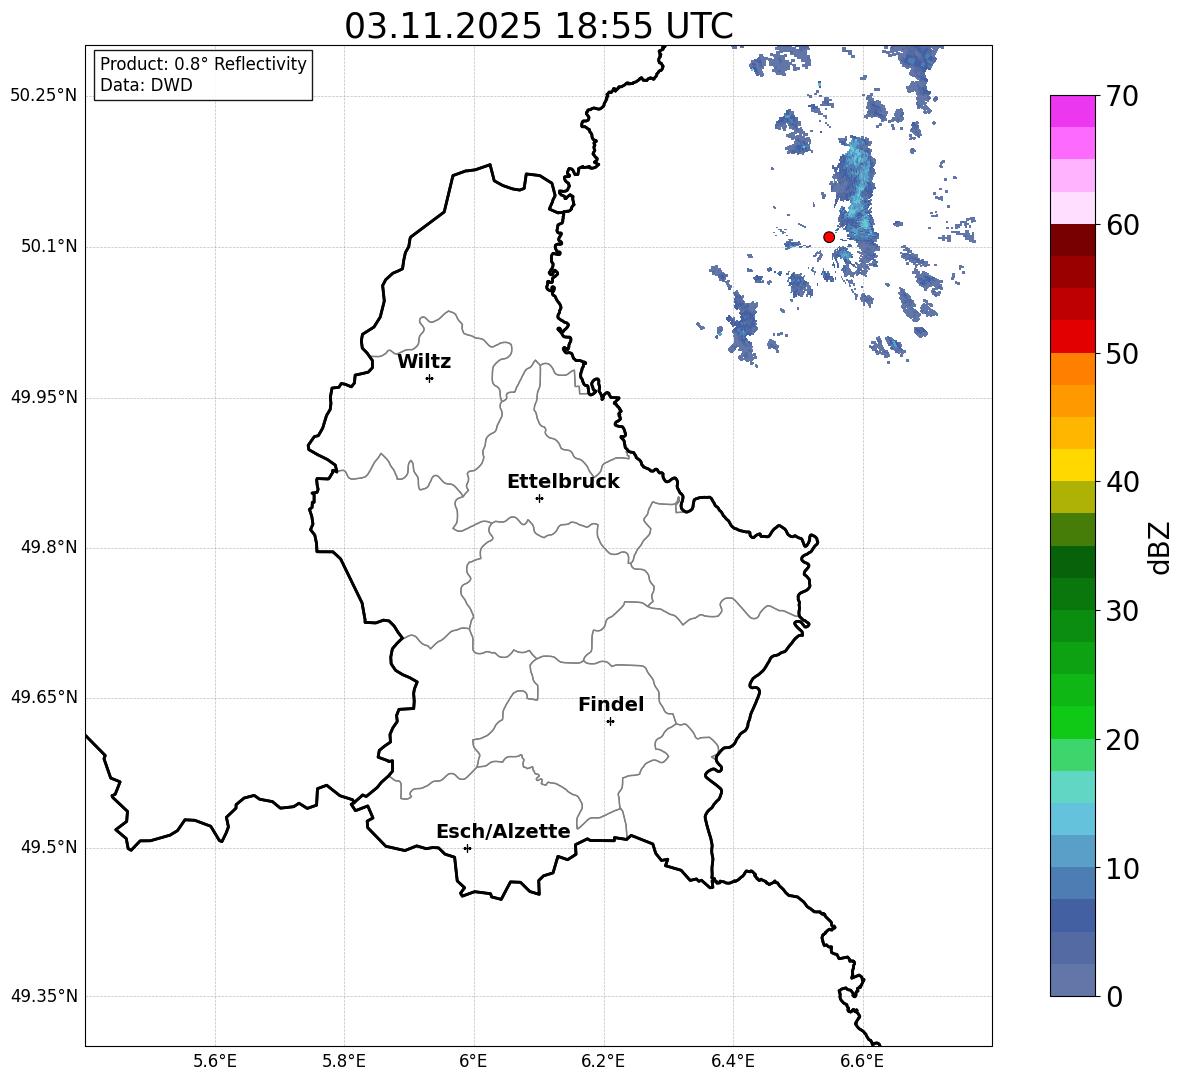Click the Data: DWD text
Image resolution: width=1184 pixels, height=1081 pixels.
point(146,85)
